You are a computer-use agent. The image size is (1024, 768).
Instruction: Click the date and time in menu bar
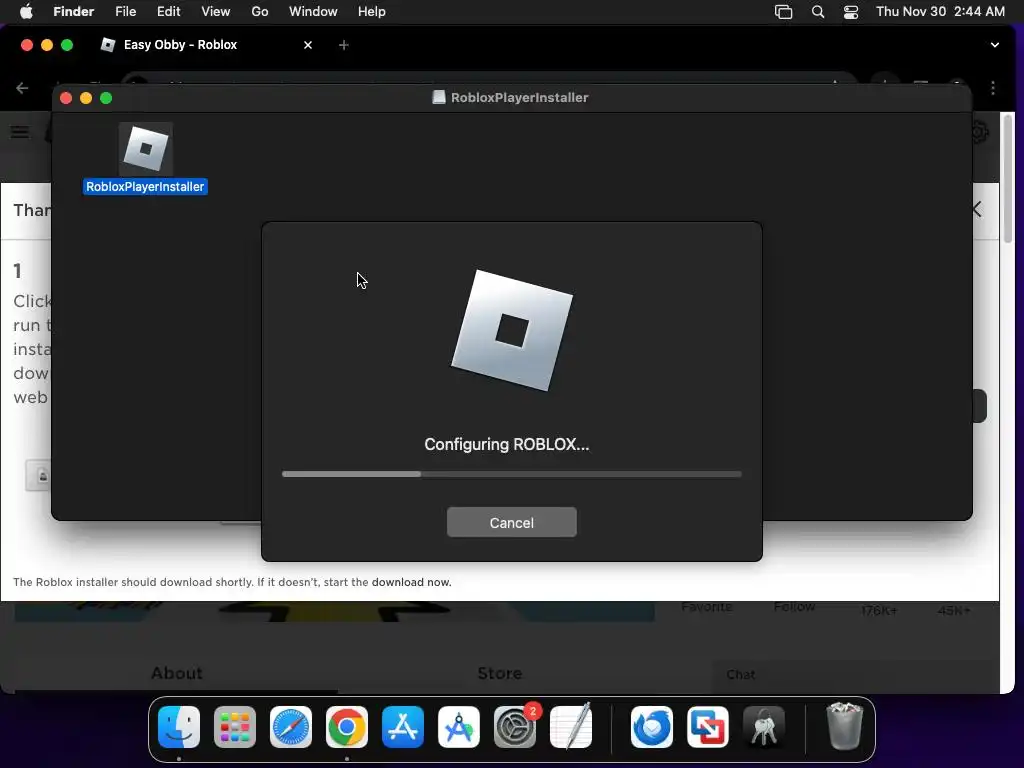click(x=940, y=11)
